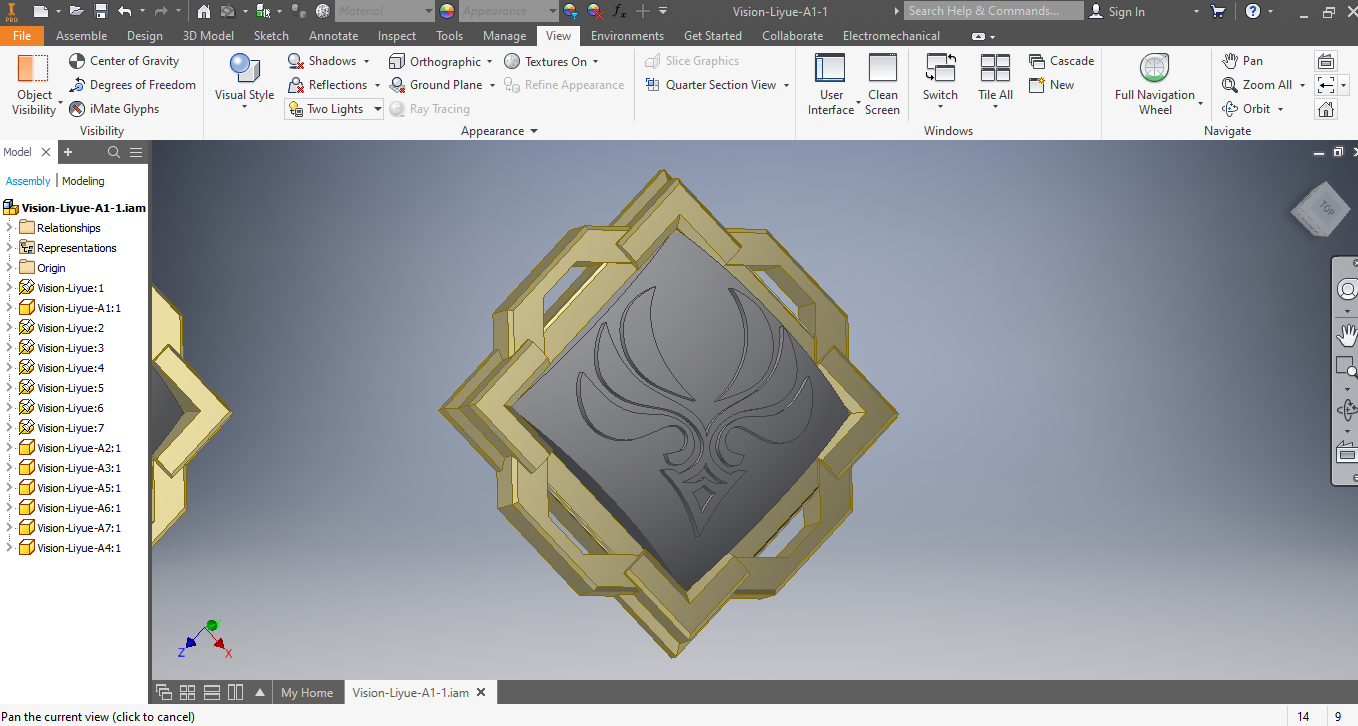Select Vision-Liyue-A1:1 in the model tree
Image resolution: width=1358 pixels, height=726 pixels.
tap(79, 308)
